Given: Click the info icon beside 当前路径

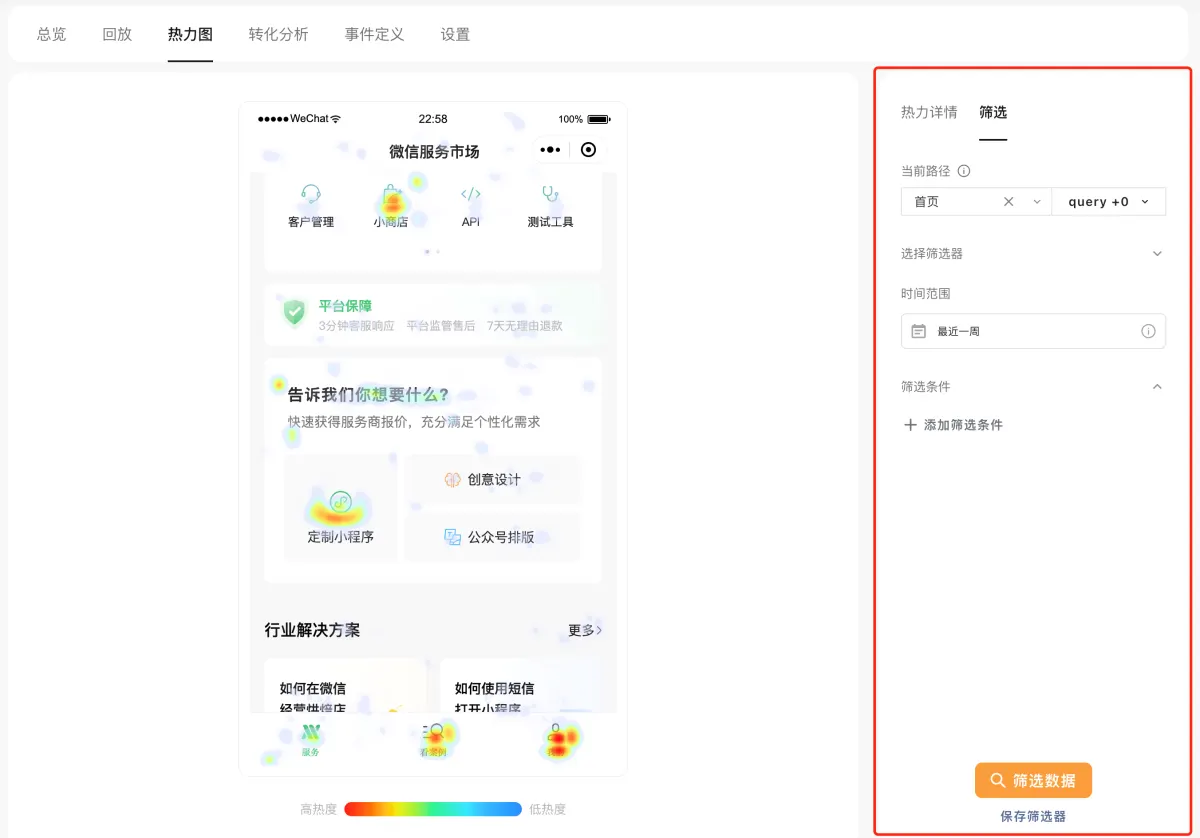Looking at the screenshot, I should (x=964, y=171).
